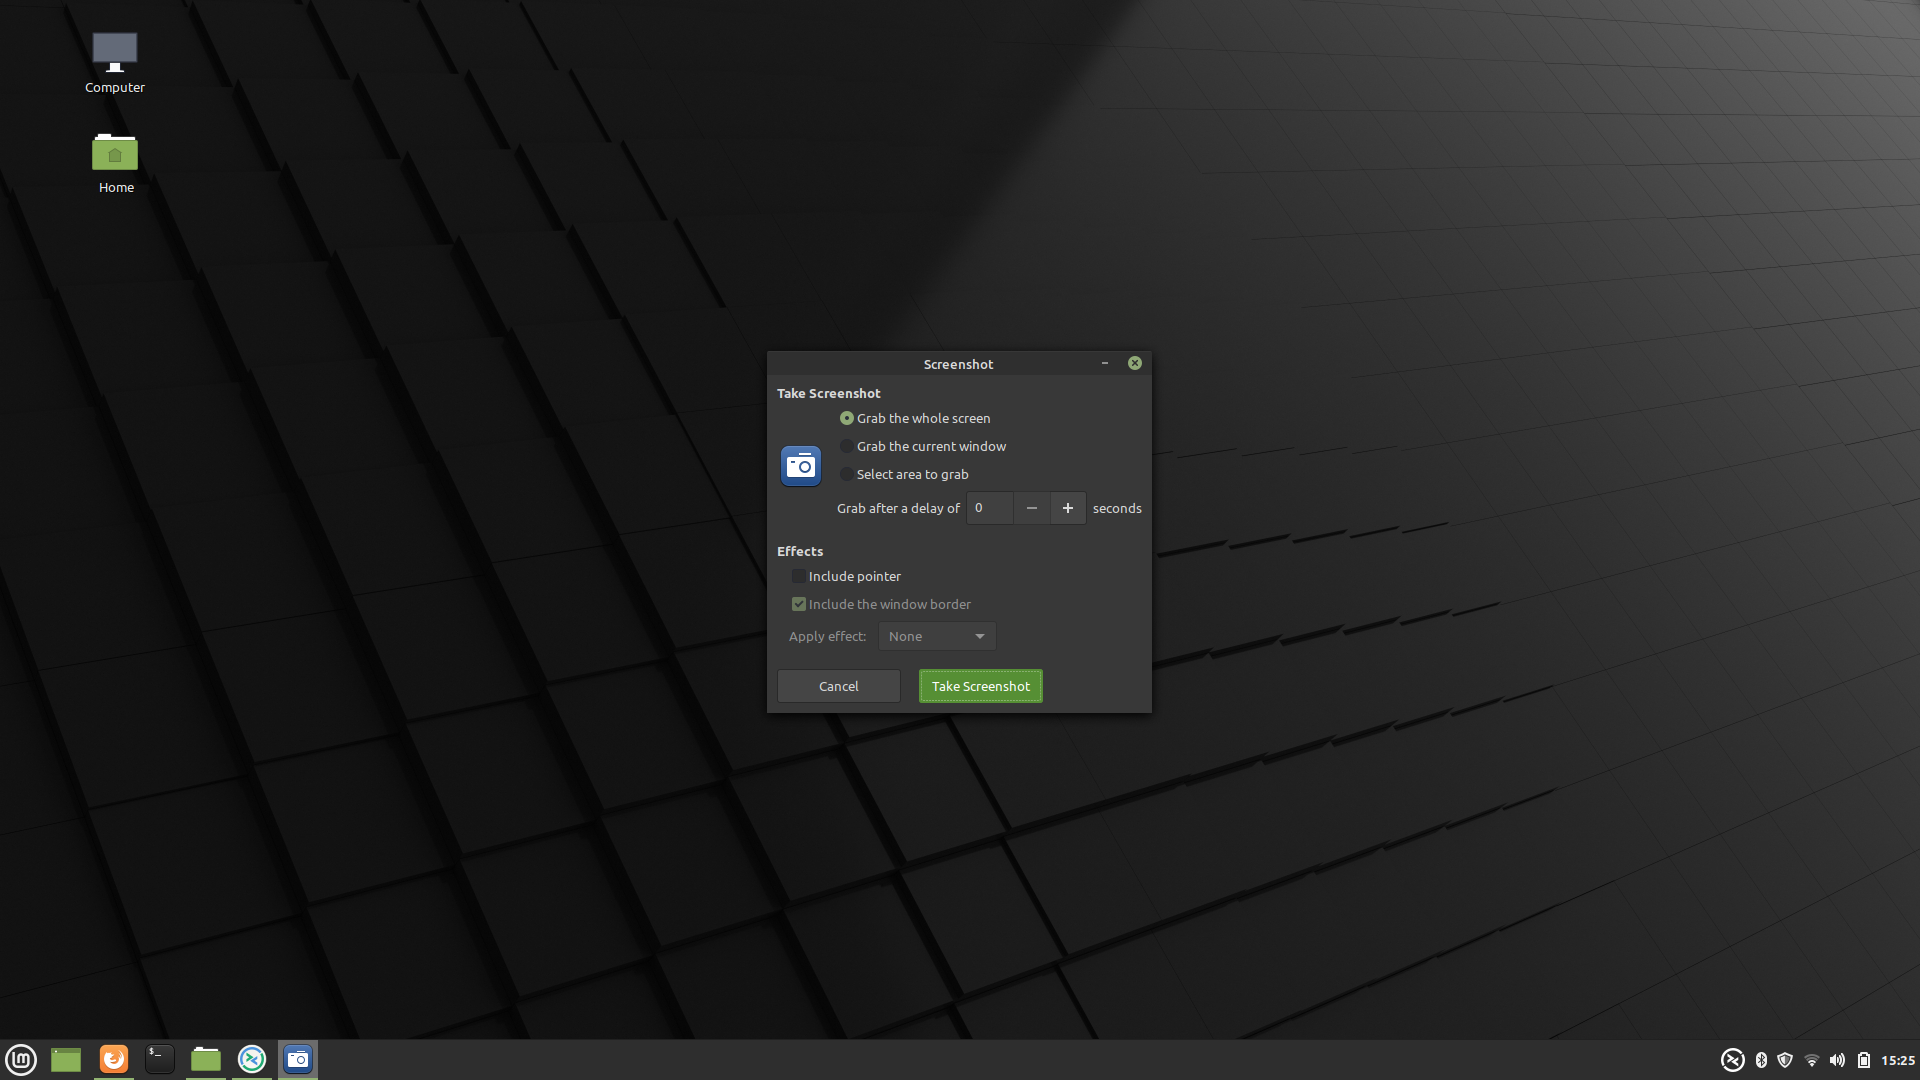
Task: Enable the Include pointer checkbox
Action: [x=846, y=576]
